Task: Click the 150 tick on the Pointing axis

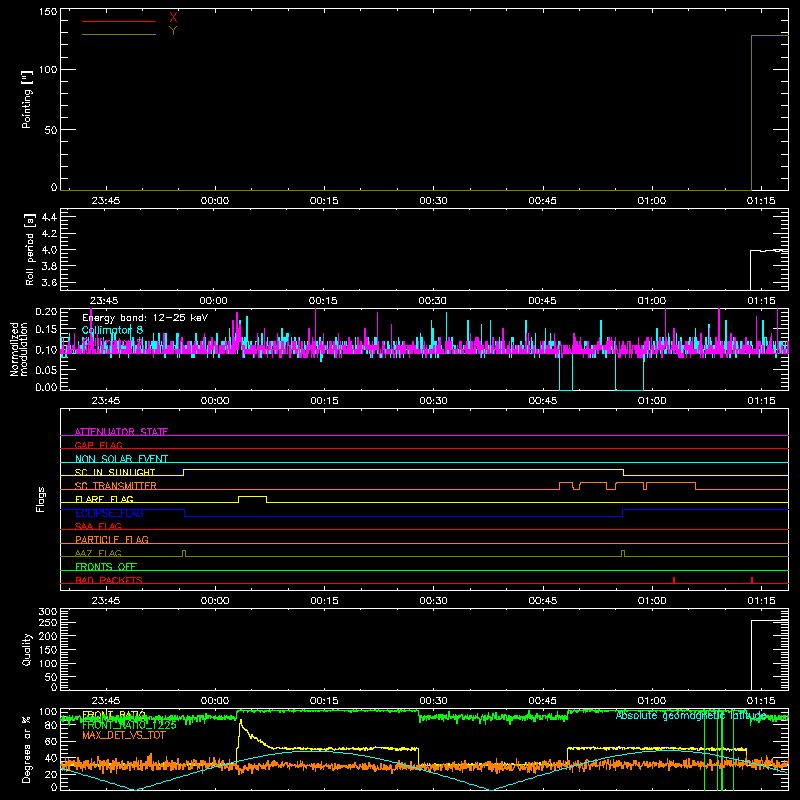Action: pos(48,12)
